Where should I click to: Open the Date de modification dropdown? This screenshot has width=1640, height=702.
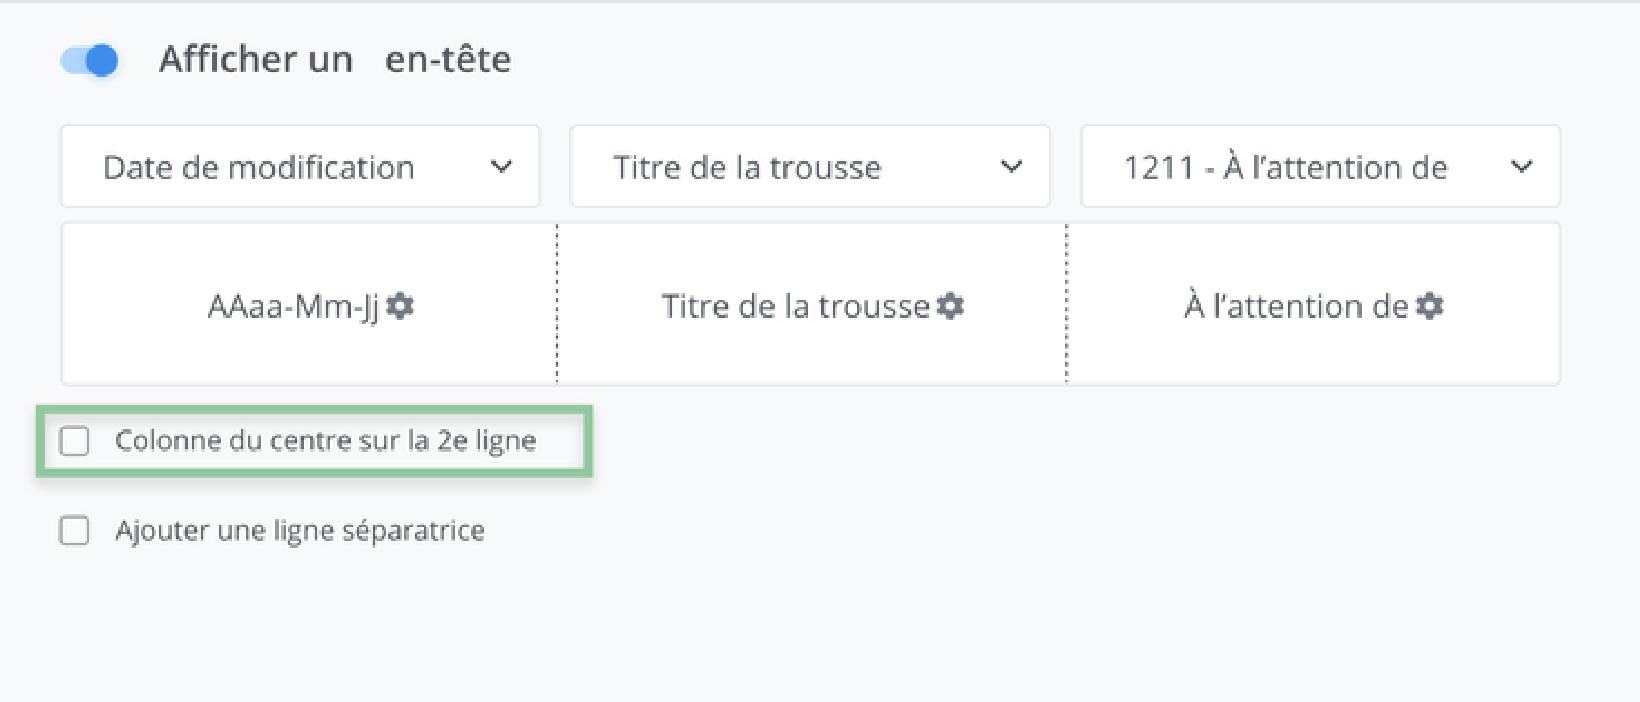pyautogui.click(x=258, y=167)
